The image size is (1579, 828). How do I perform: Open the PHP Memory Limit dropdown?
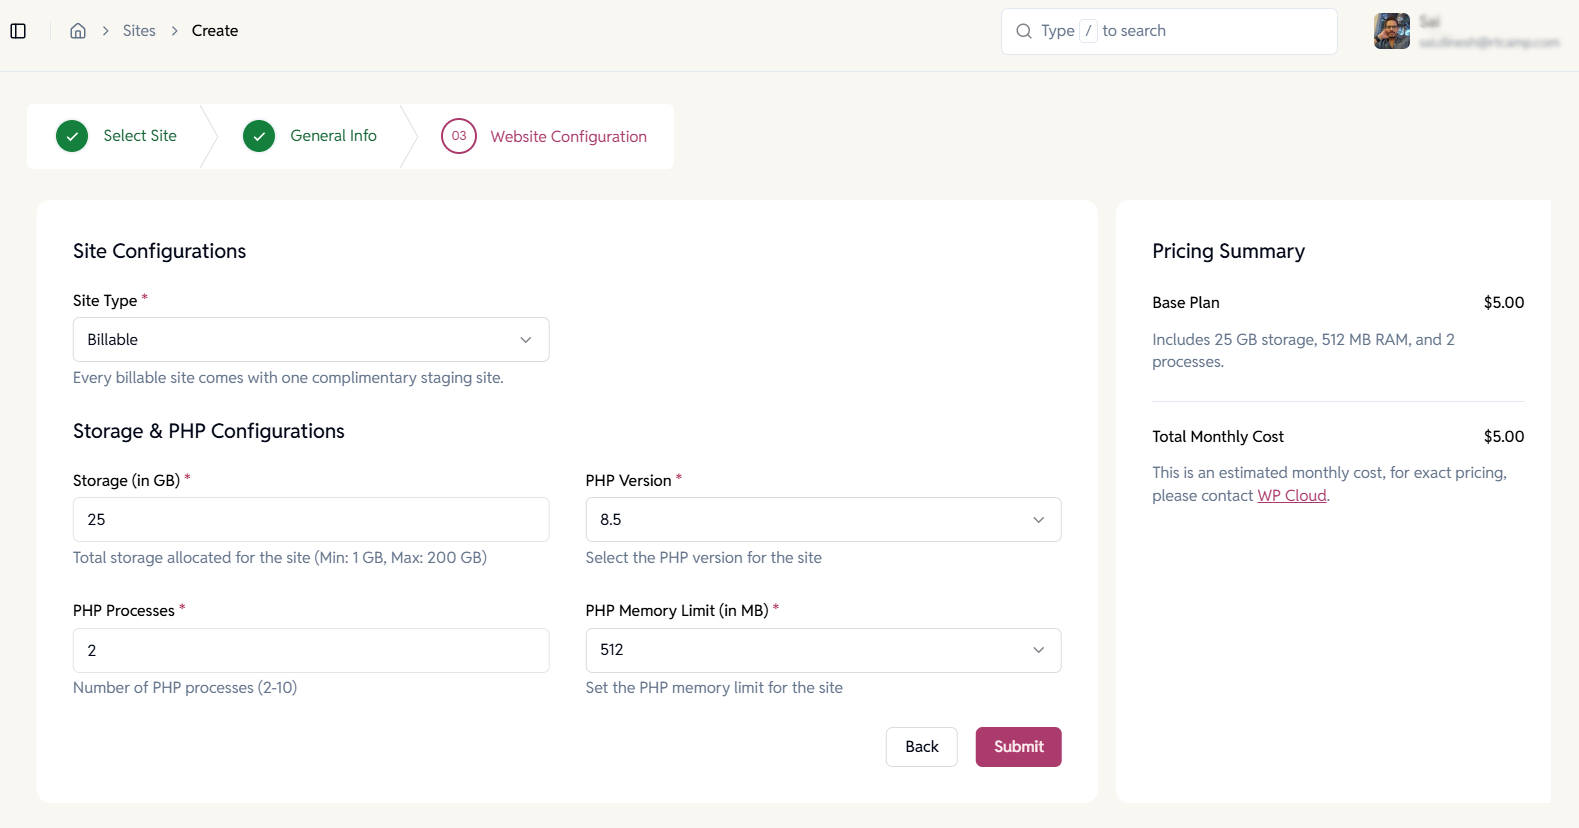point(823,650)
